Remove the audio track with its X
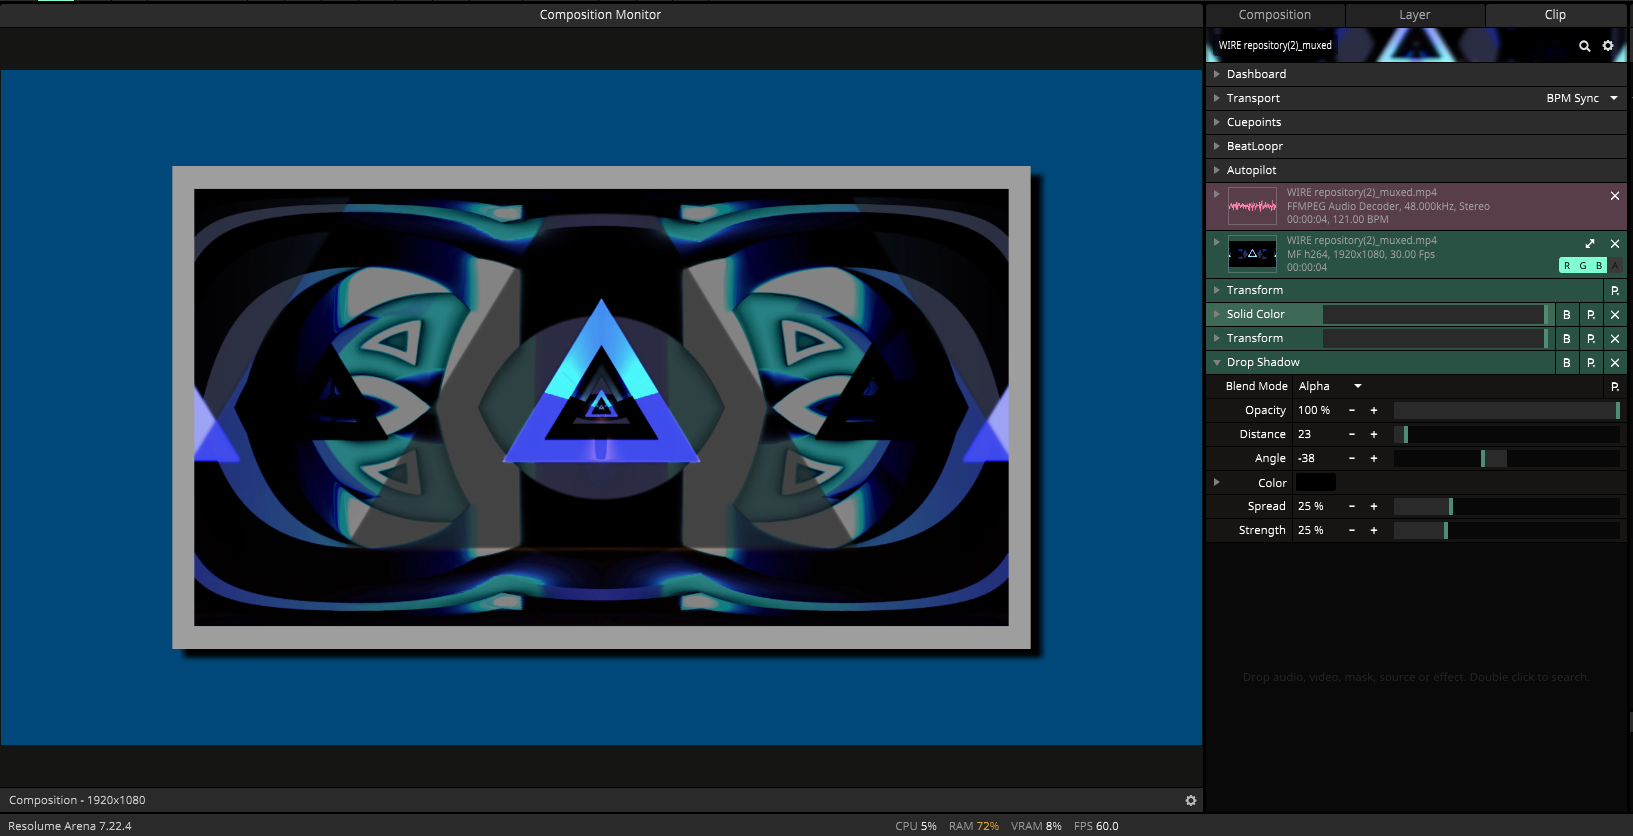The image size is (1633, 836). pyautogui.click(x=1614, y=196)
